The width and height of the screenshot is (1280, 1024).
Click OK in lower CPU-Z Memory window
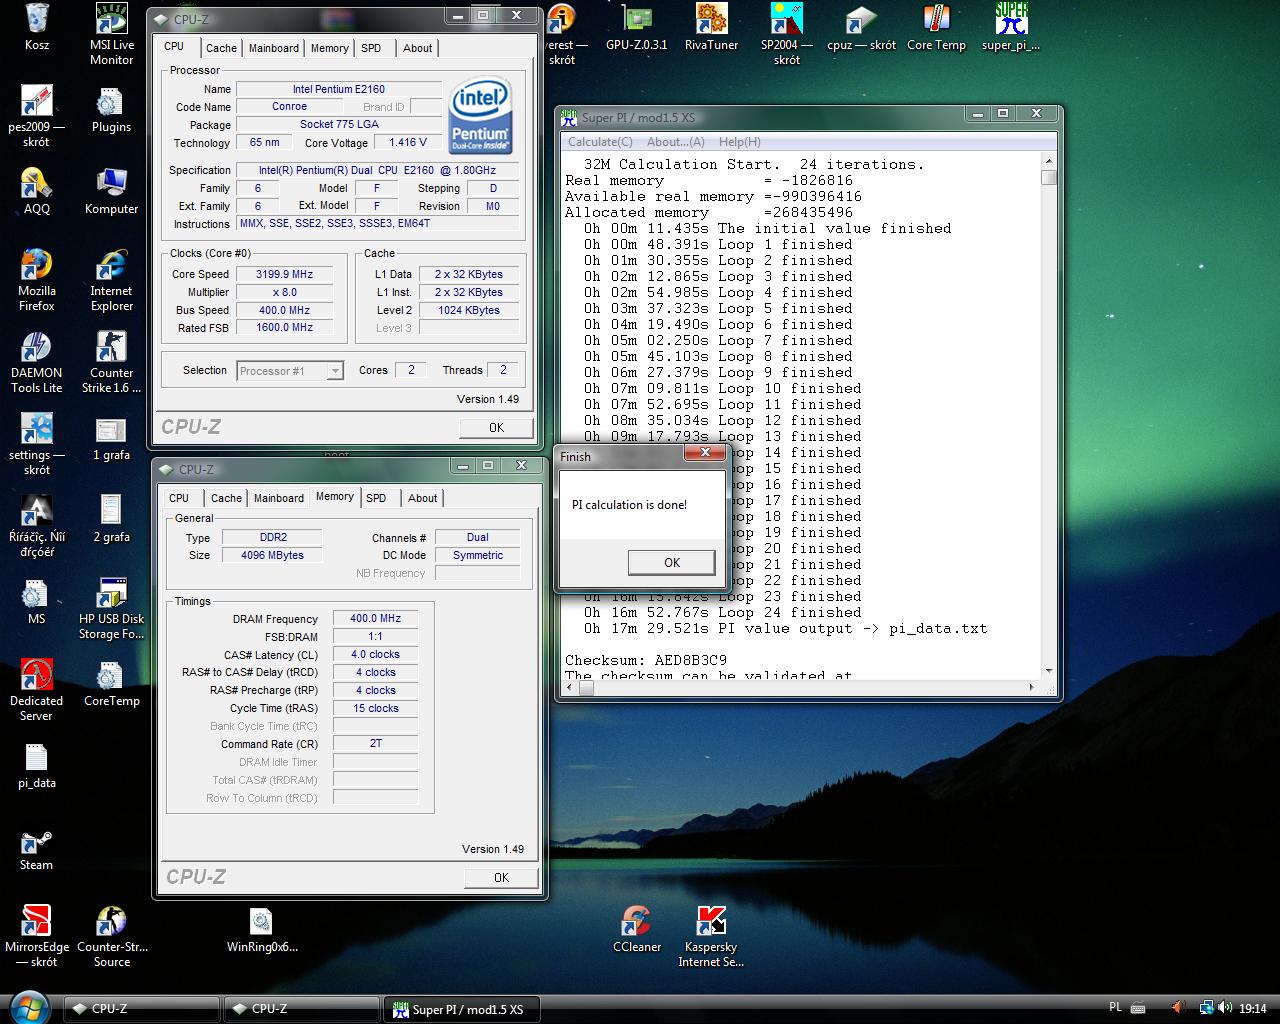[501, 877]
